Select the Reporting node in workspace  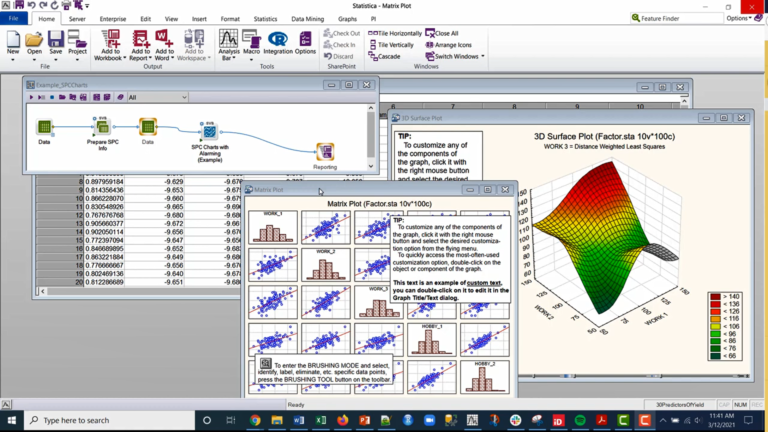tap(325, 151)
